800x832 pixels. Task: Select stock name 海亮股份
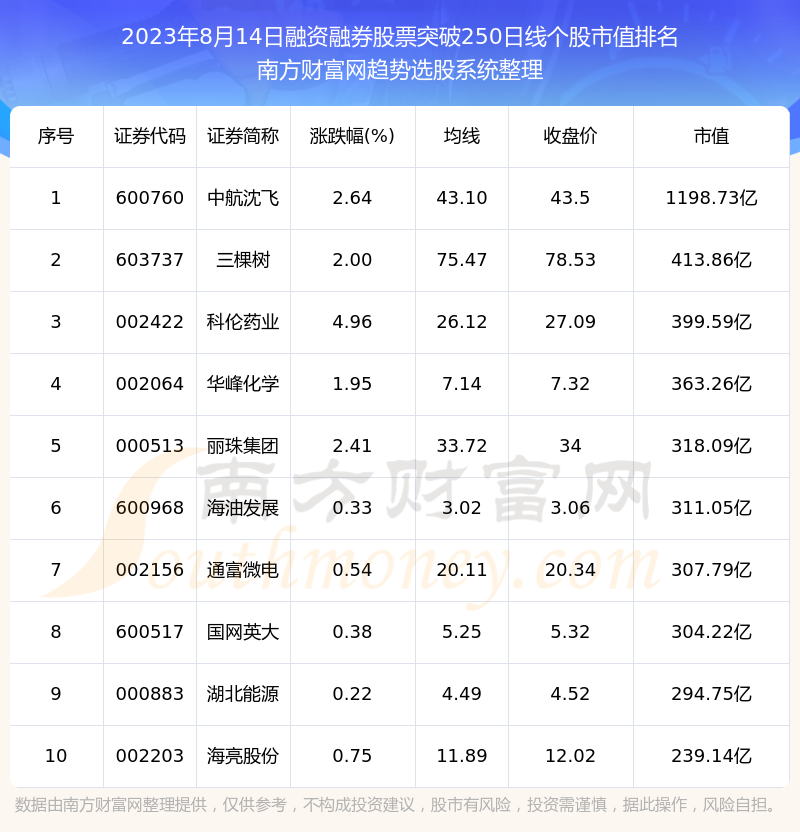point(243,756)
